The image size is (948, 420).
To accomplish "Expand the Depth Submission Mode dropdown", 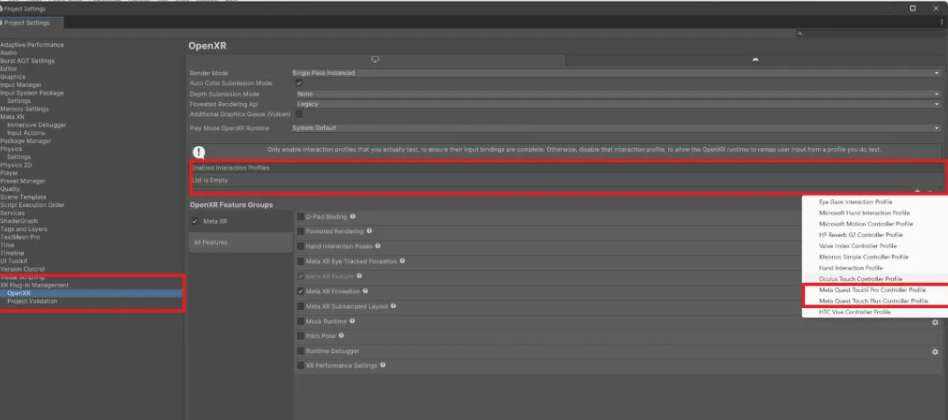I will pos(617,93).
